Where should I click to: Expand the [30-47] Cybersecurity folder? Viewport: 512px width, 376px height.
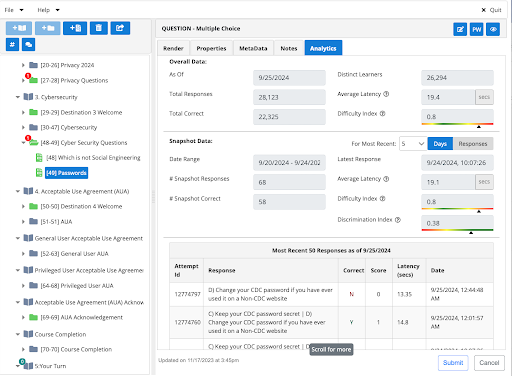[23, 127]
